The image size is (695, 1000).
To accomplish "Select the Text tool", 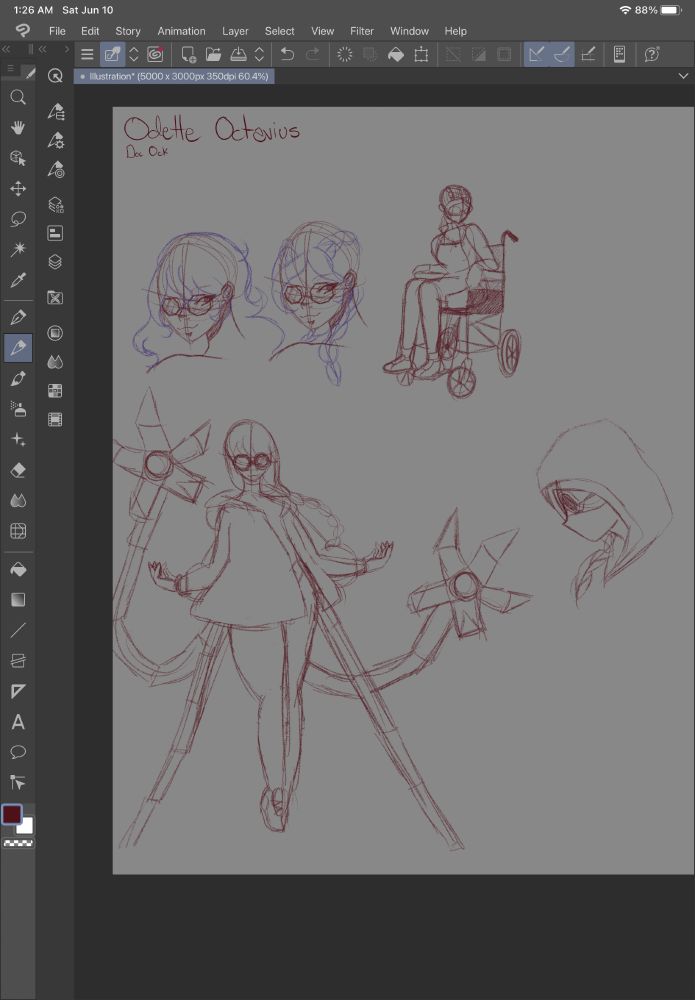I will coord(18,722).
